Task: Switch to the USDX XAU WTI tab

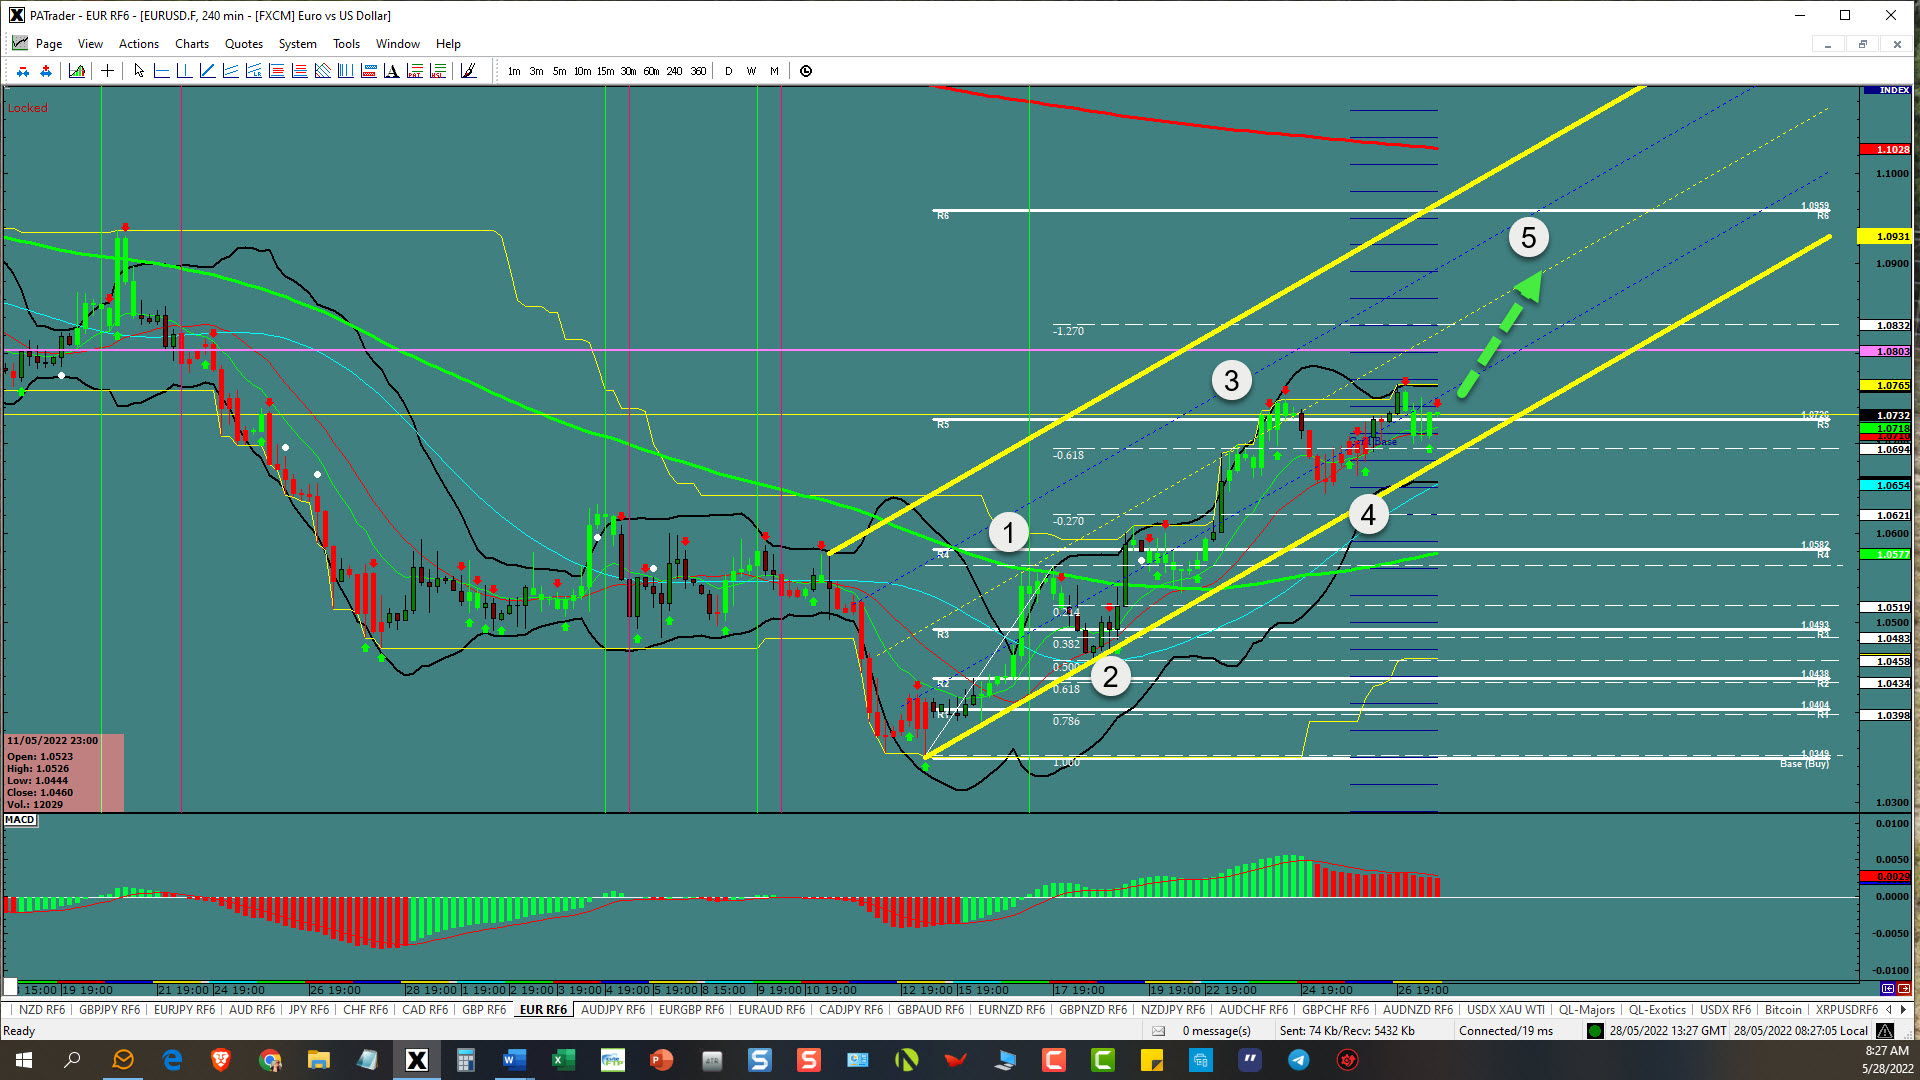Action: pyautogui.click(x=1506, y=1010)
